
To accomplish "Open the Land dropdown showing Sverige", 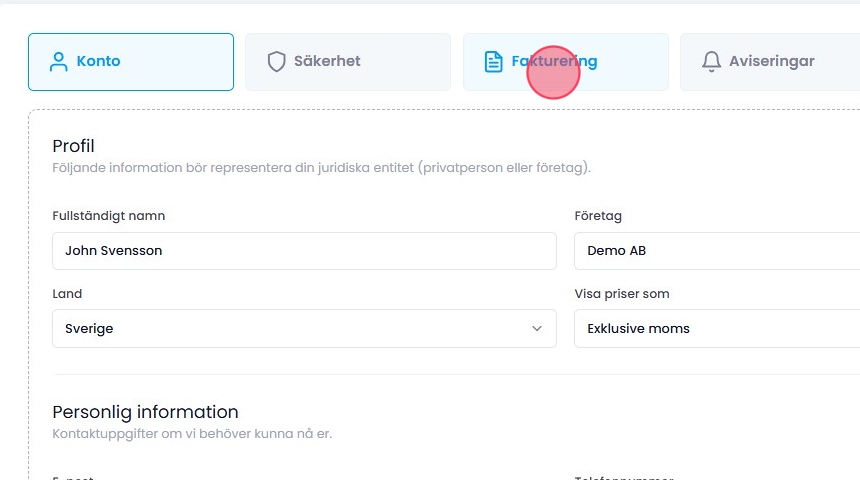I will 290,329.
